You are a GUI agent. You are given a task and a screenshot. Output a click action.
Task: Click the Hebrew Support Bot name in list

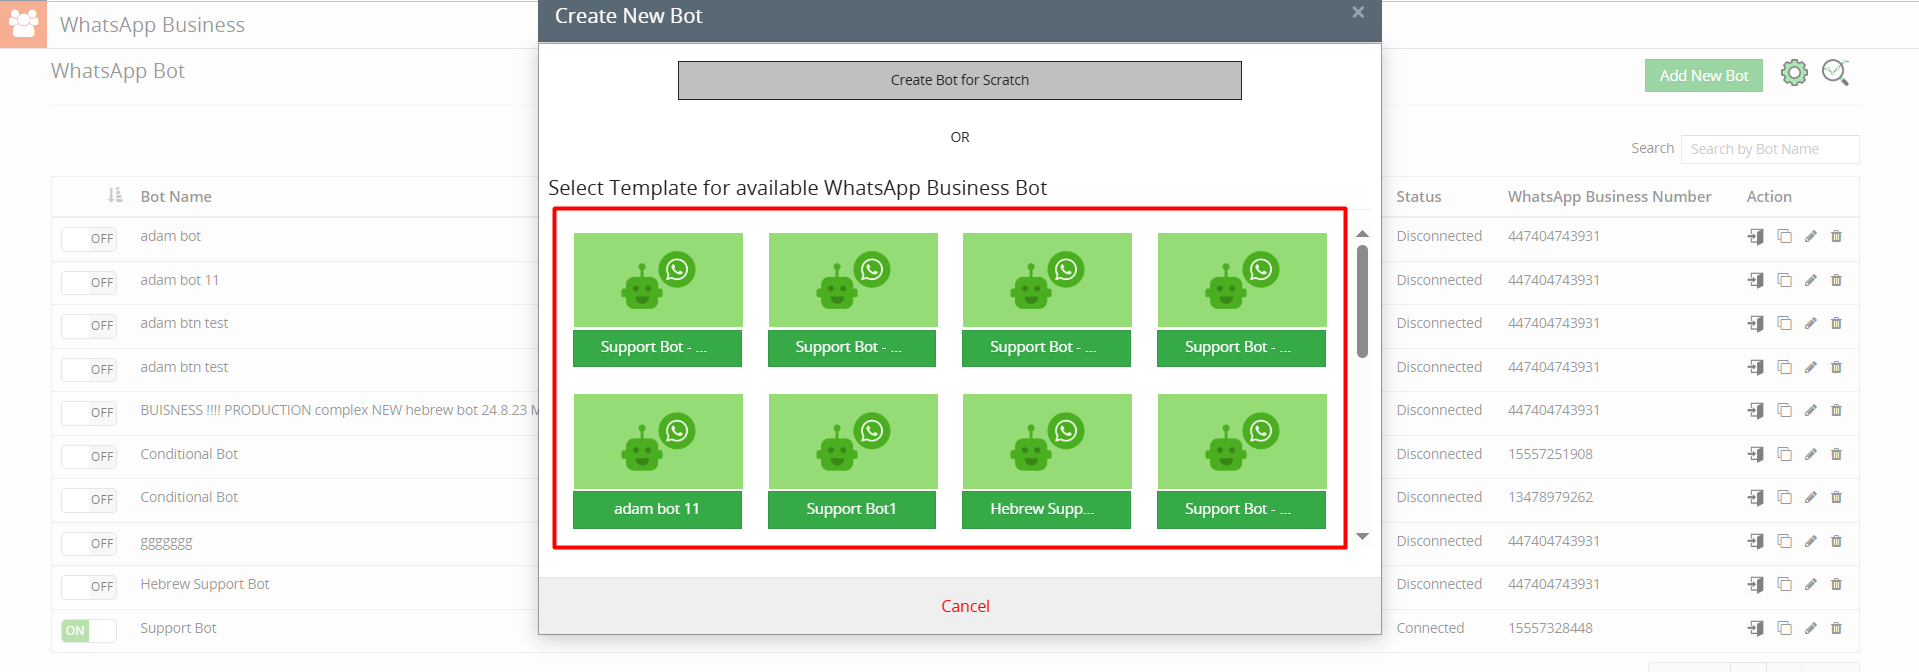[205, 584]
